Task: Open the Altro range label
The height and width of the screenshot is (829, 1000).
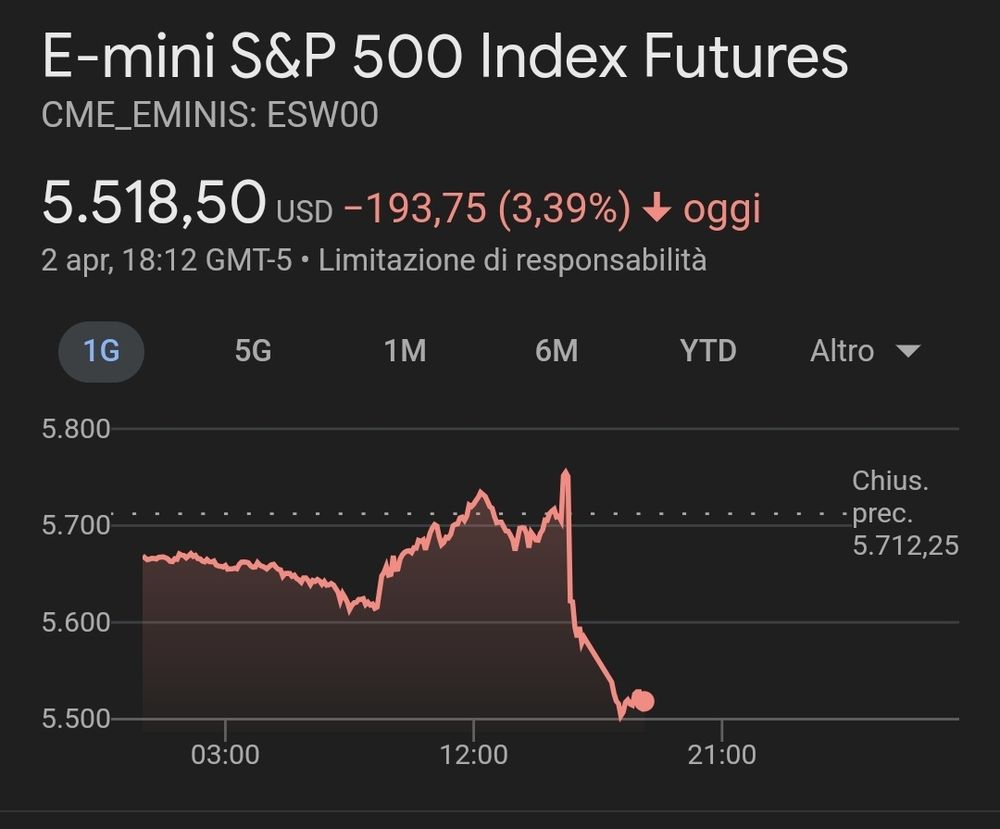Action: click(x=842, y=351)
